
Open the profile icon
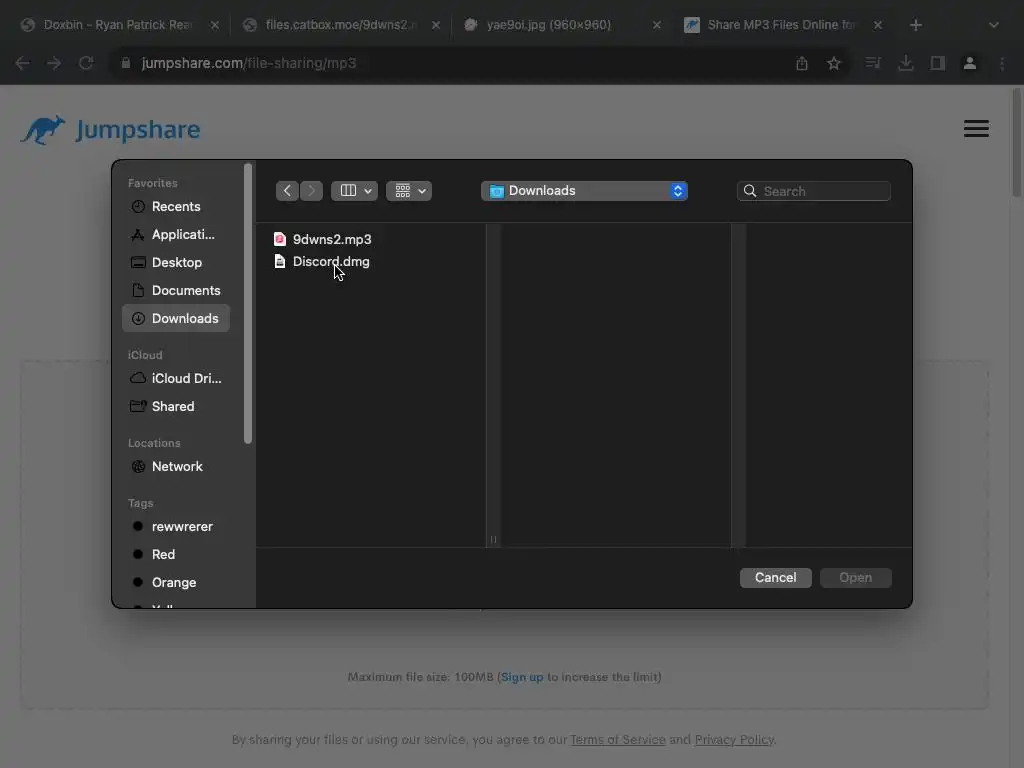(x=970, y=63)
